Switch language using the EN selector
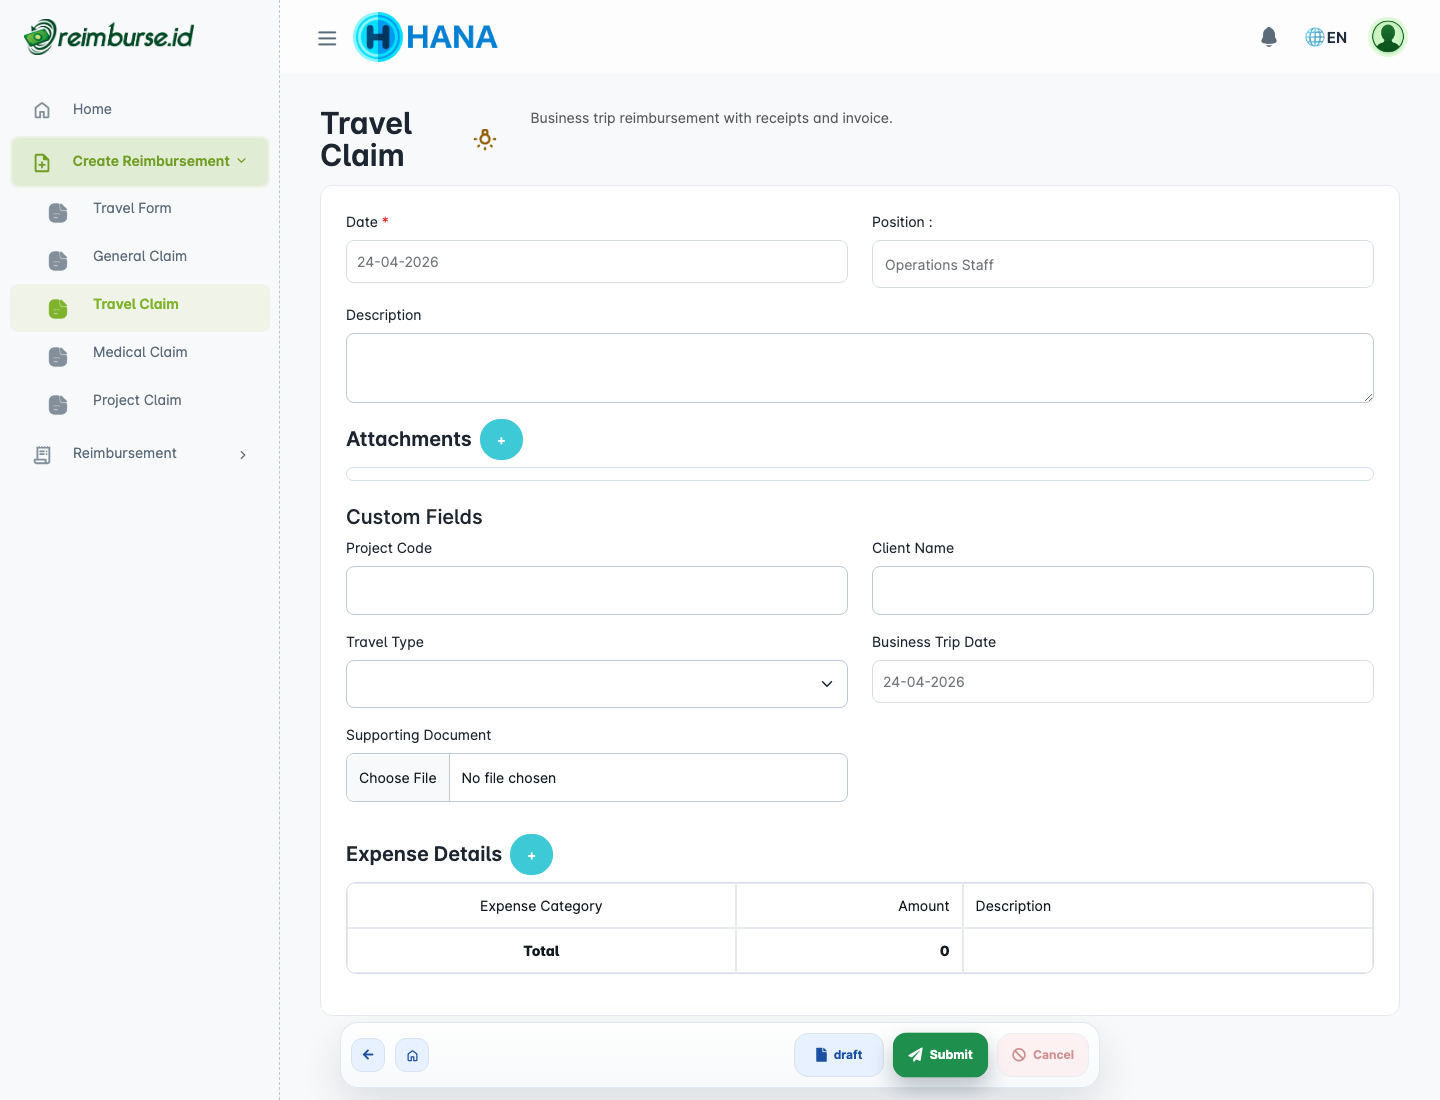 1326,37
